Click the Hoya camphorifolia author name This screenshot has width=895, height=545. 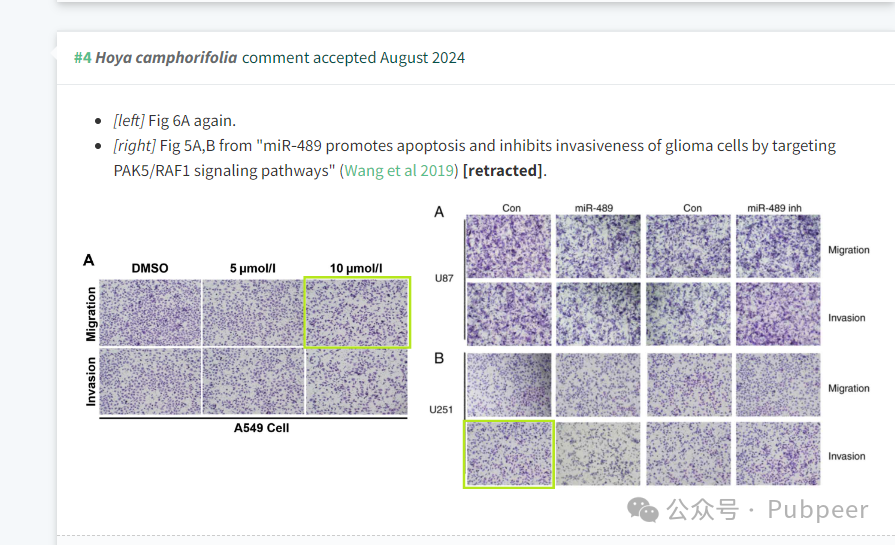tap(166, 58)
